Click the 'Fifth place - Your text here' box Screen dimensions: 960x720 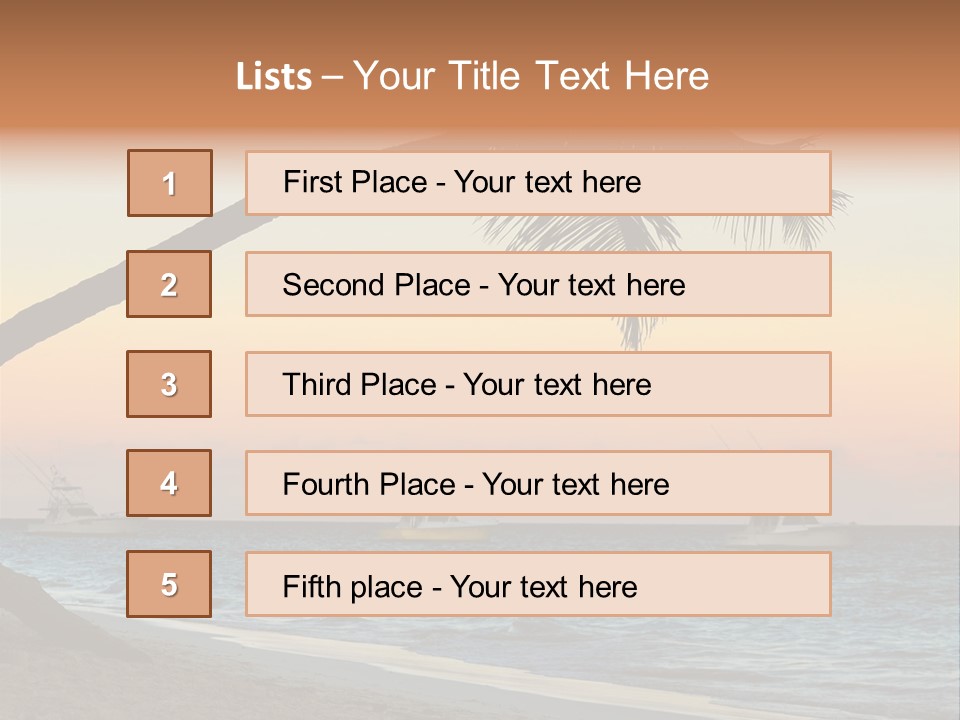pyautogui.click(x=538, y=584)
